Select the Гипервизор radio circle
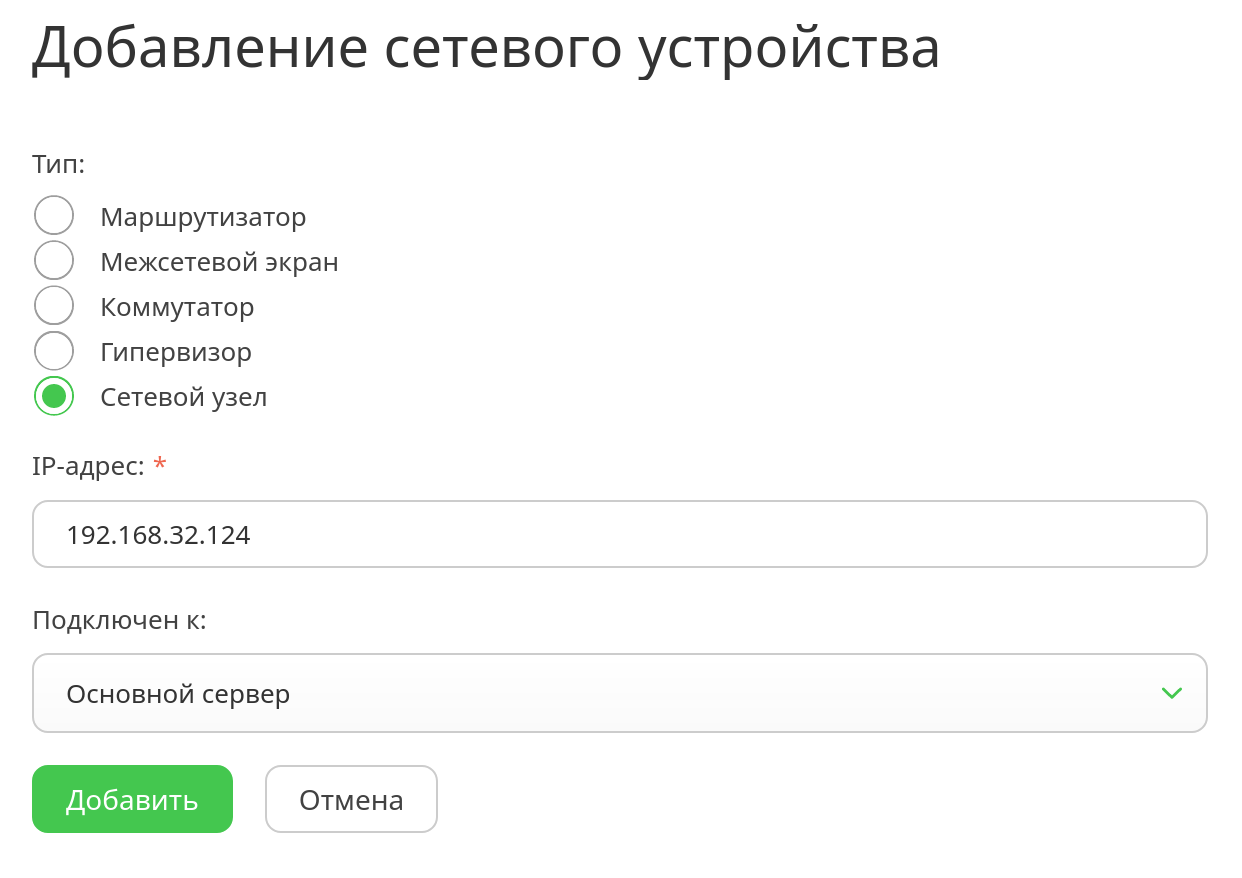 click(54, 351)
